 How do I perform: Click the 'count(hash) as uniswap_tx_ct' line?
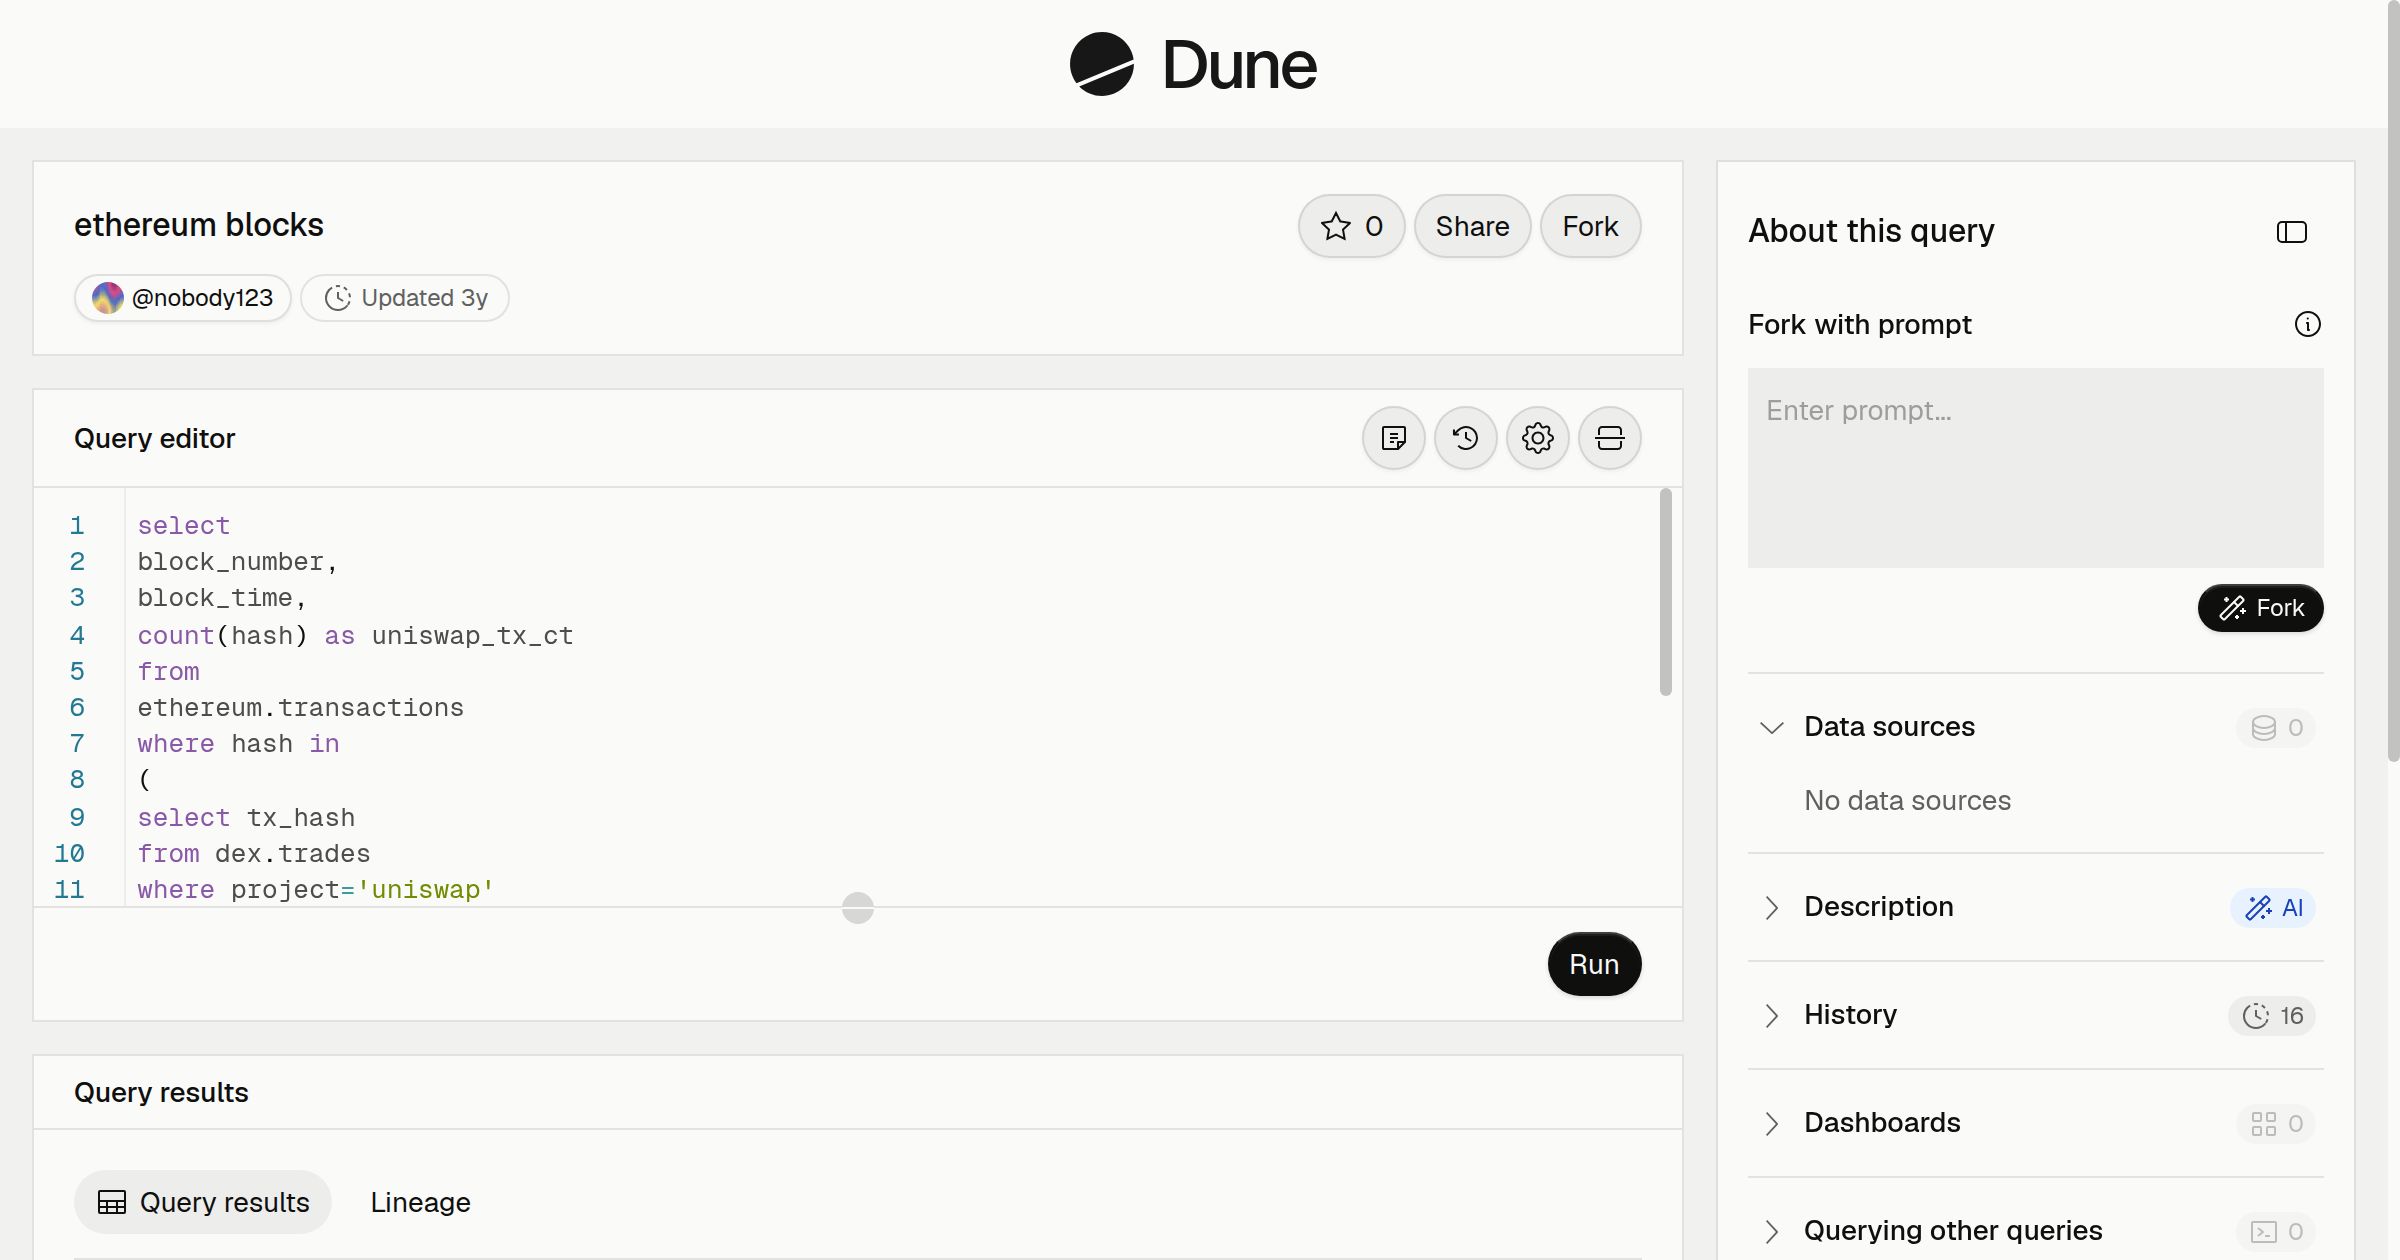point(355,636)
